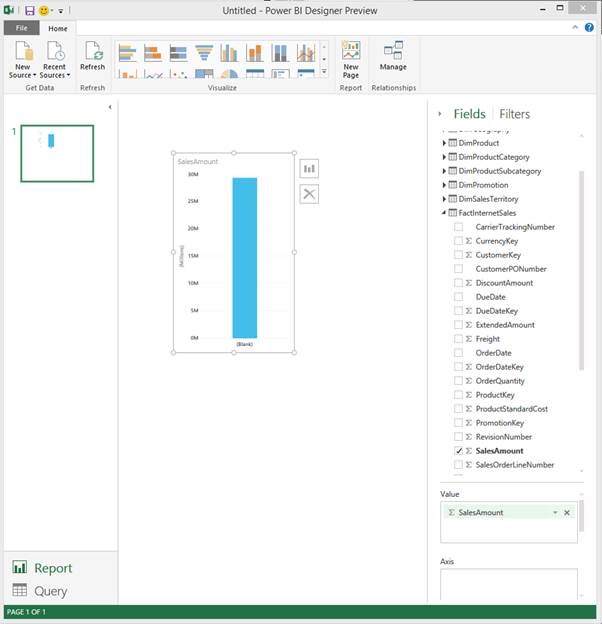Screen dimensions: 602x624
Task: Expand the DimProductSubcategory table
Action: click(x=444, y=171)
